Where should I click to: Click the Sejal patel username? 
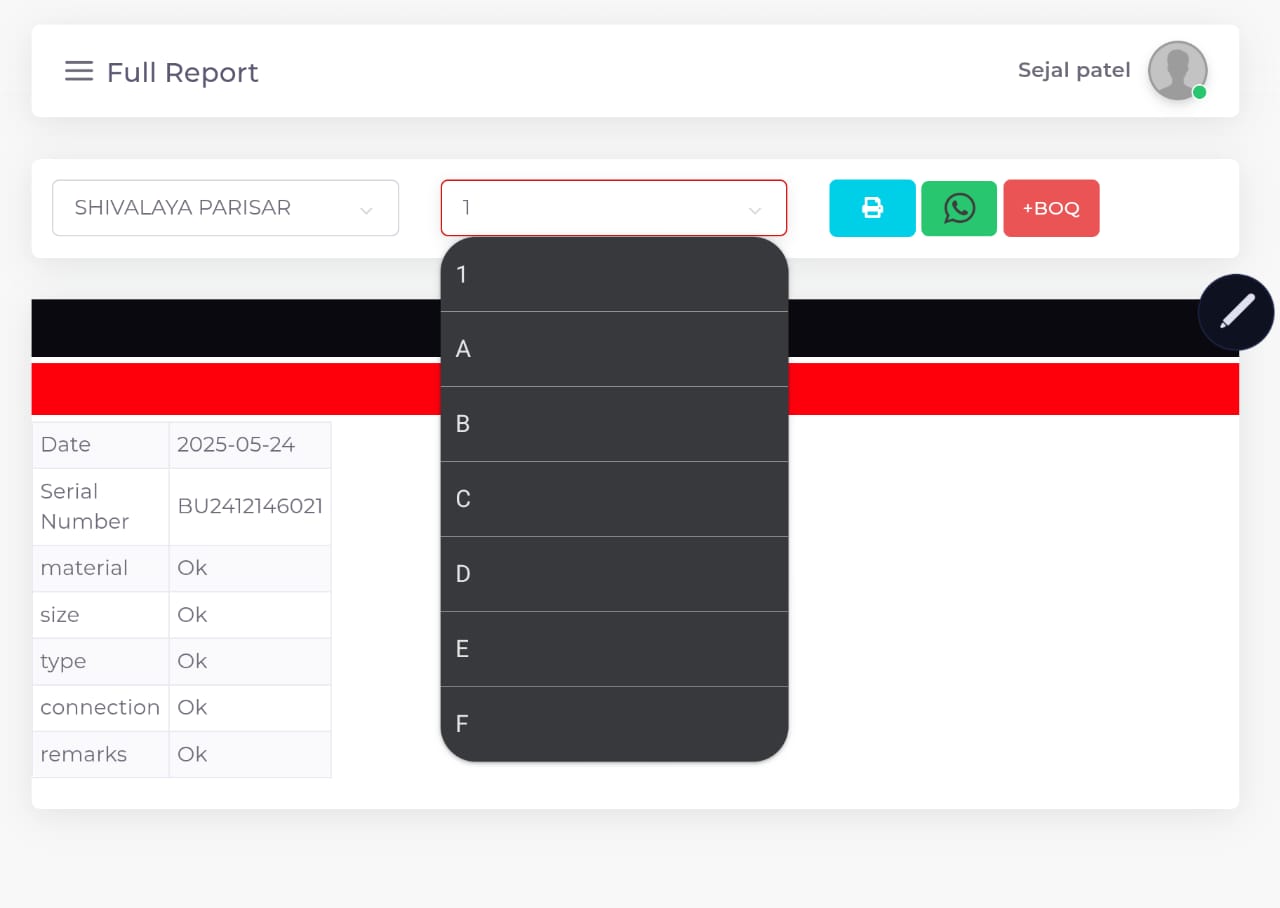pyautogui.click(x=1073, y=70)
